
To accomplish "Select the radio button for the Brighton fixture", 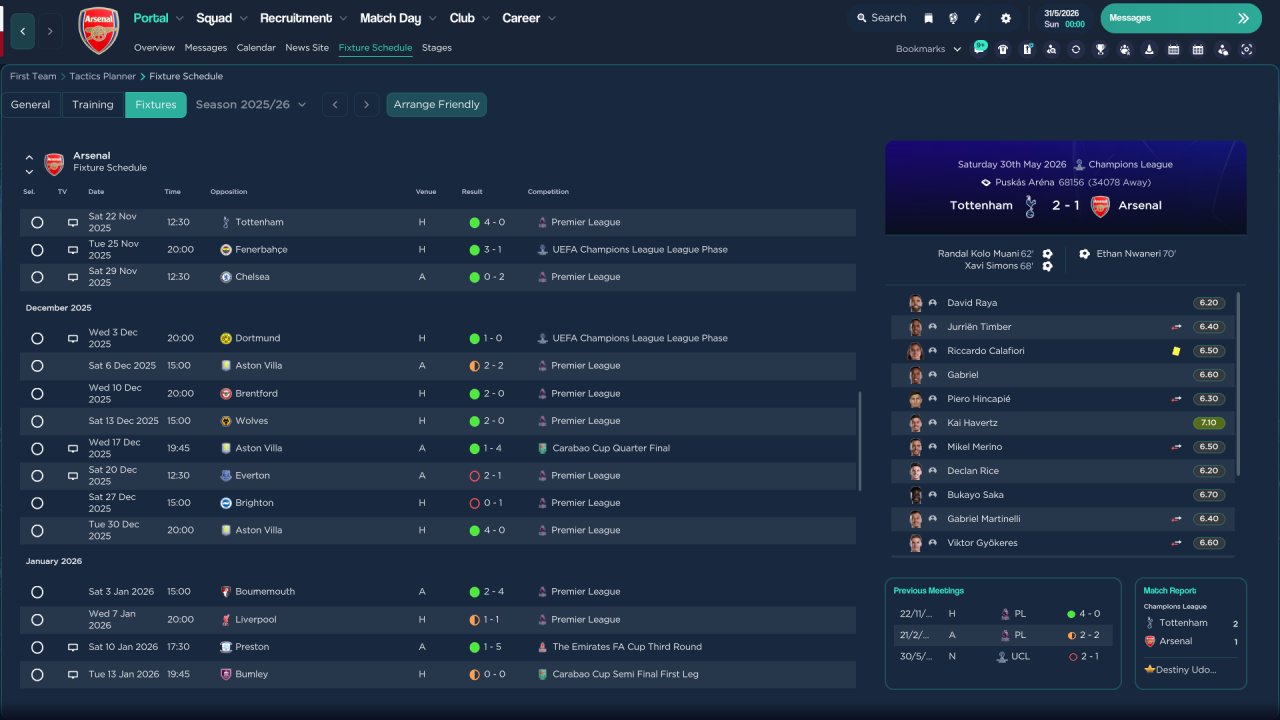I will click(x=37, y=503).
